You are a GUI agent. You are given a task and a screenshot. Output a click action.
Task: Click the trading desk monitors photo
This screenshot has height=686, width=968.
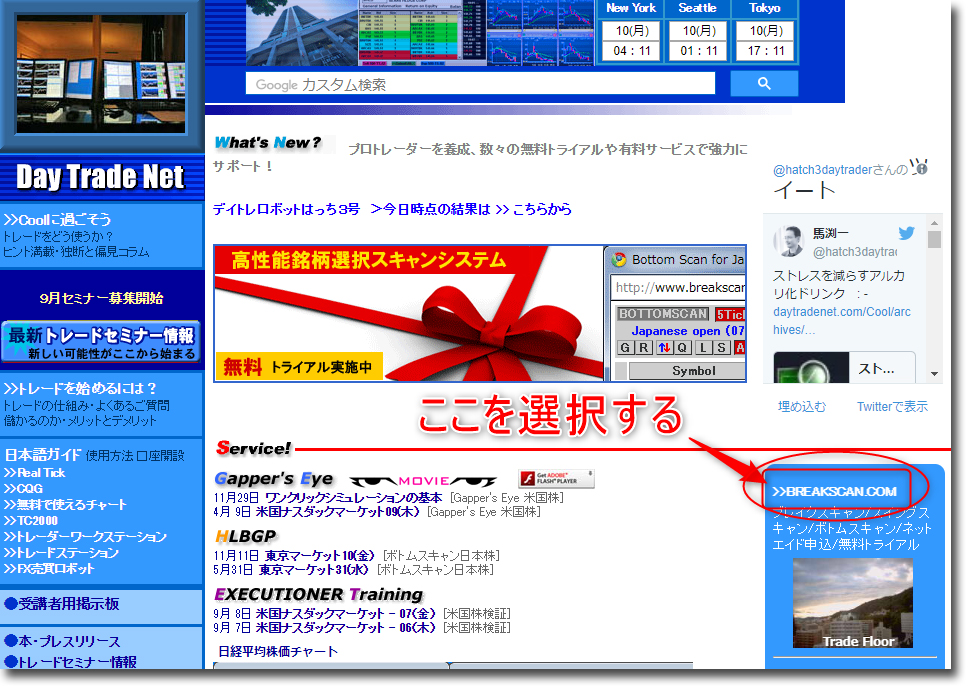[x=101, y=73]
